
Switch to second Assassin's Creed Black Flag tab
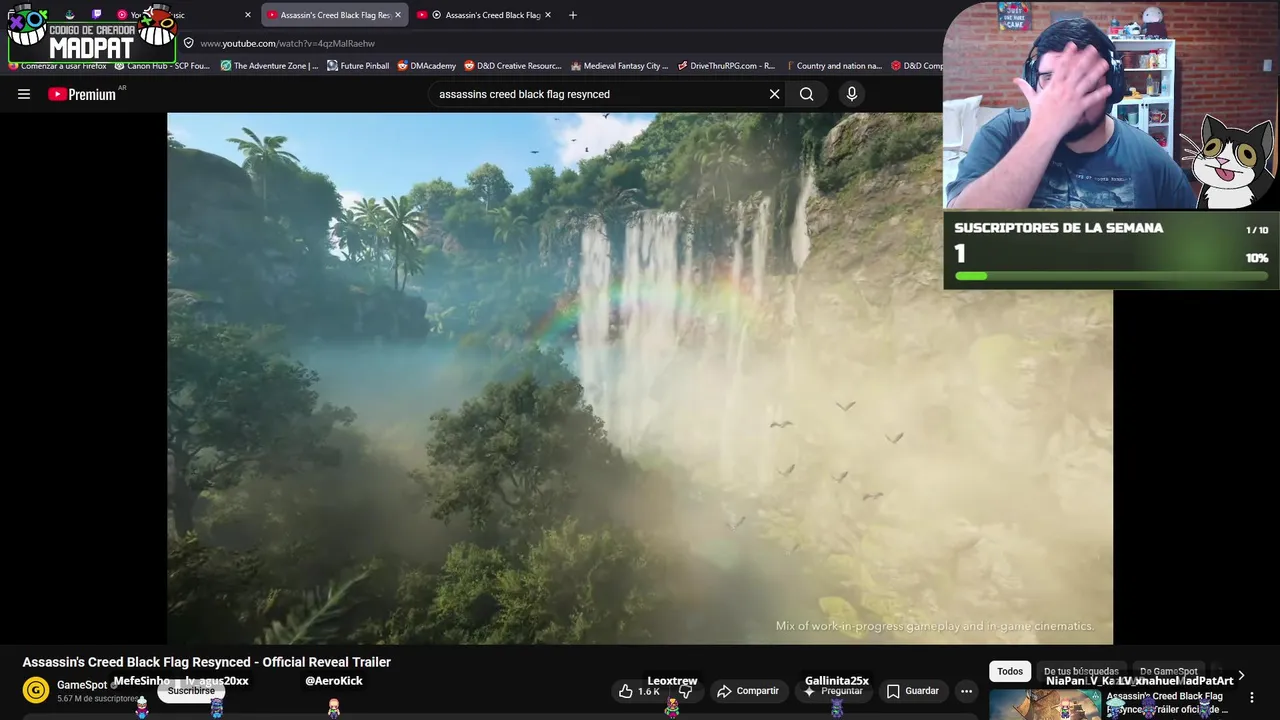486,15
